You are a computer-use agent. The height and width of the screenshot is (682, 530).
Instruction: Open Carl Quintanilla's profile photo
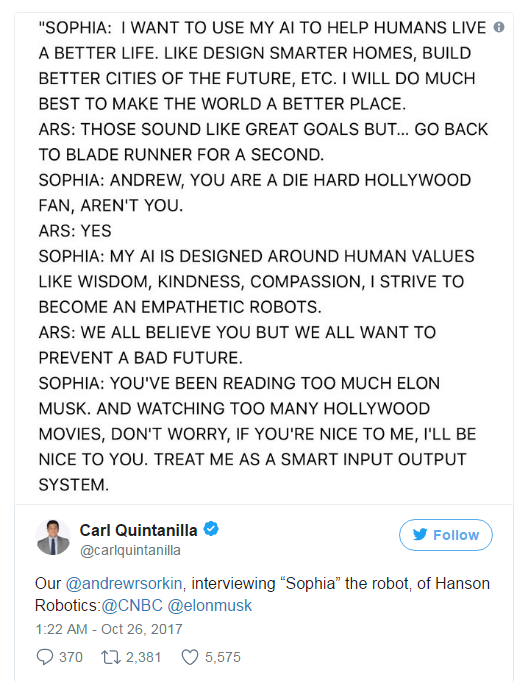[53, 537]
